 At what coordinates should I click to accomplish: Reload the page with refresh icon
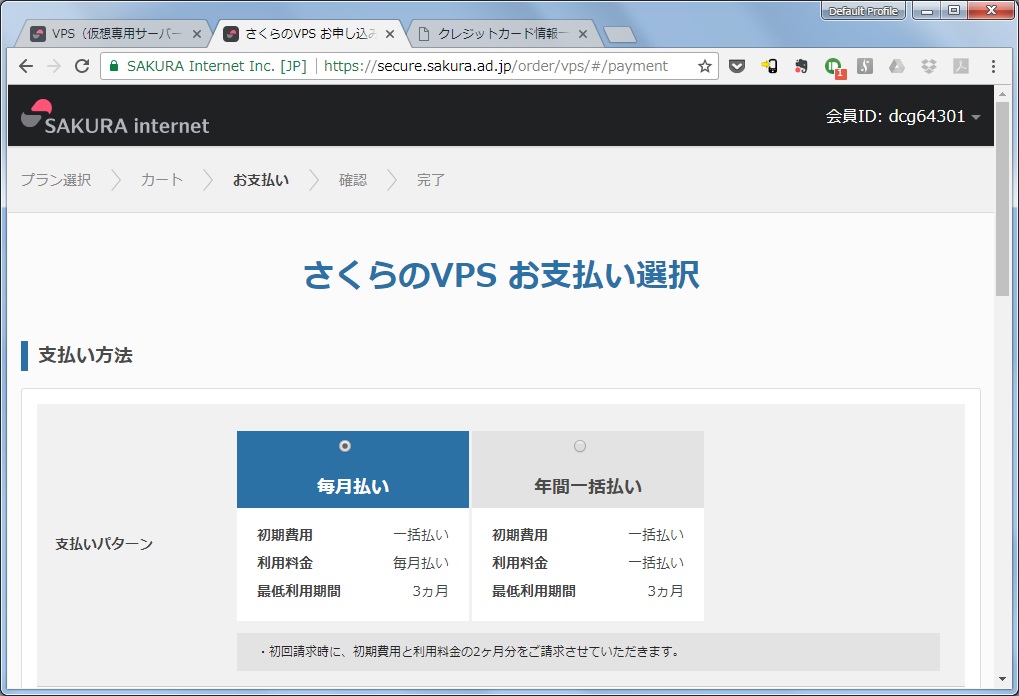(82, 66)
